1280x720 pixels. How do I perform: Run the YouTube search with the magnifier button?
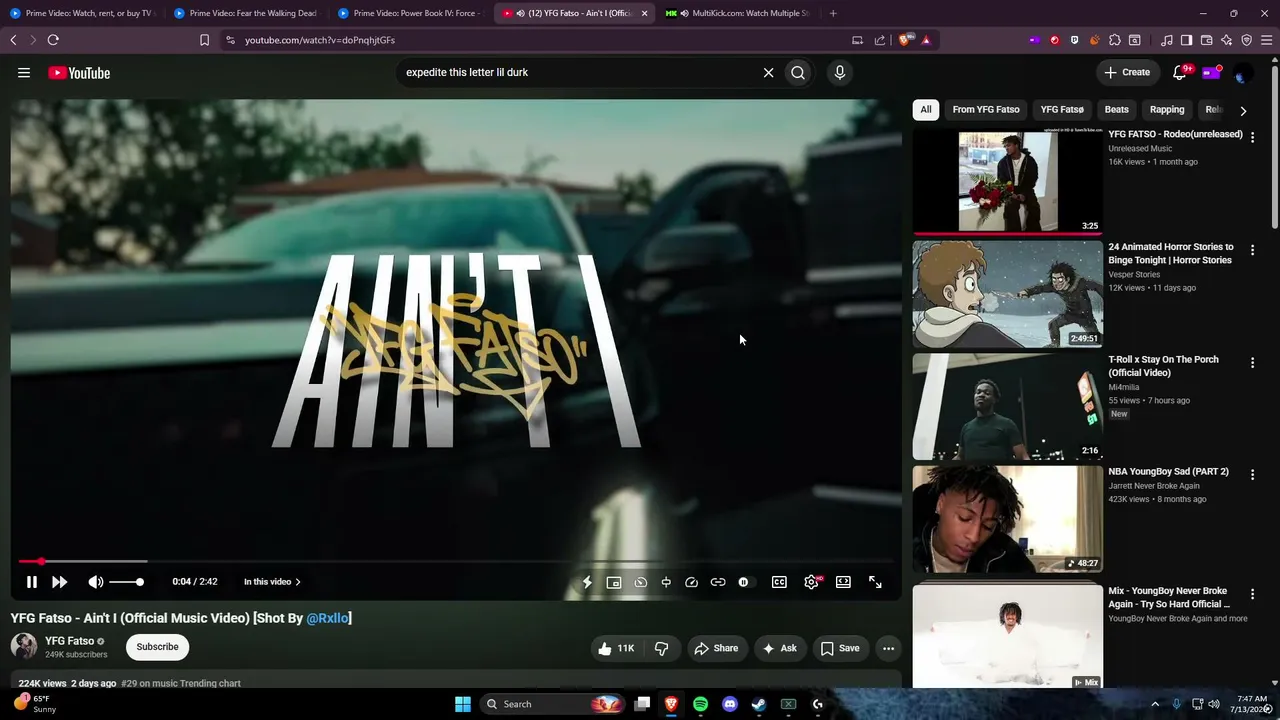coord(798,72)
